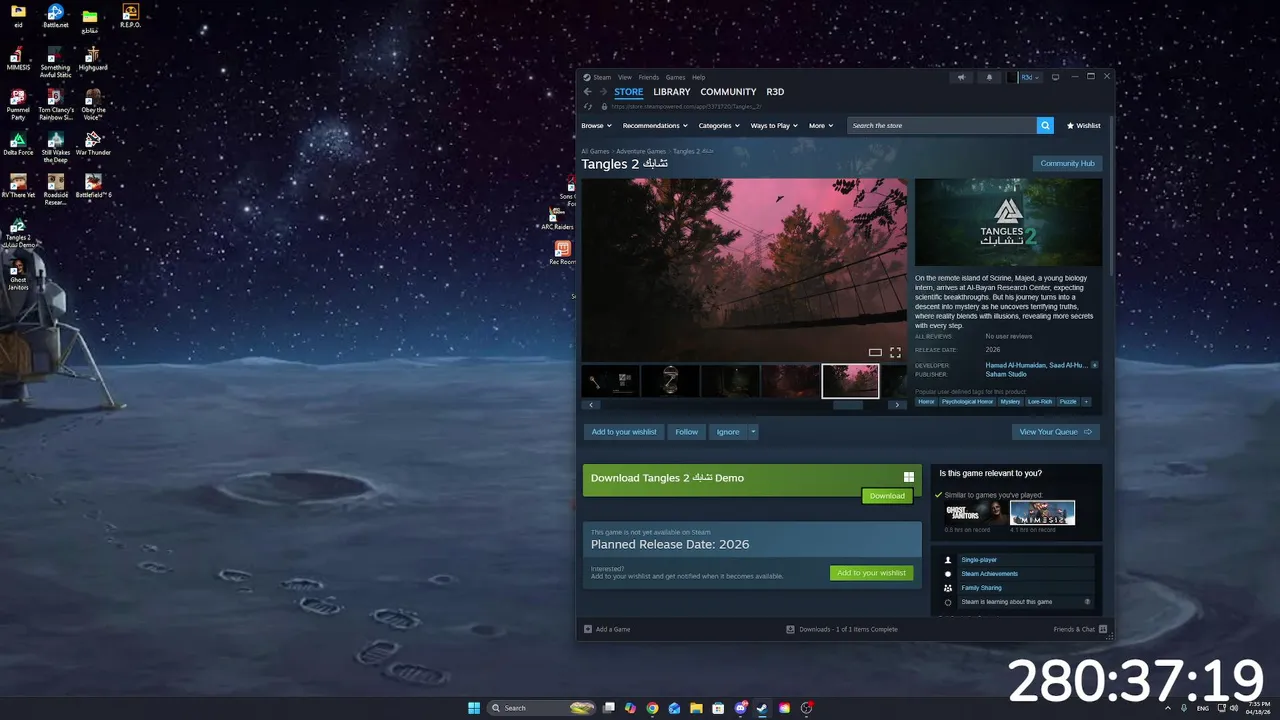
Task: Expand the Ways to Play dropdown
Action: tap(774, 126)
